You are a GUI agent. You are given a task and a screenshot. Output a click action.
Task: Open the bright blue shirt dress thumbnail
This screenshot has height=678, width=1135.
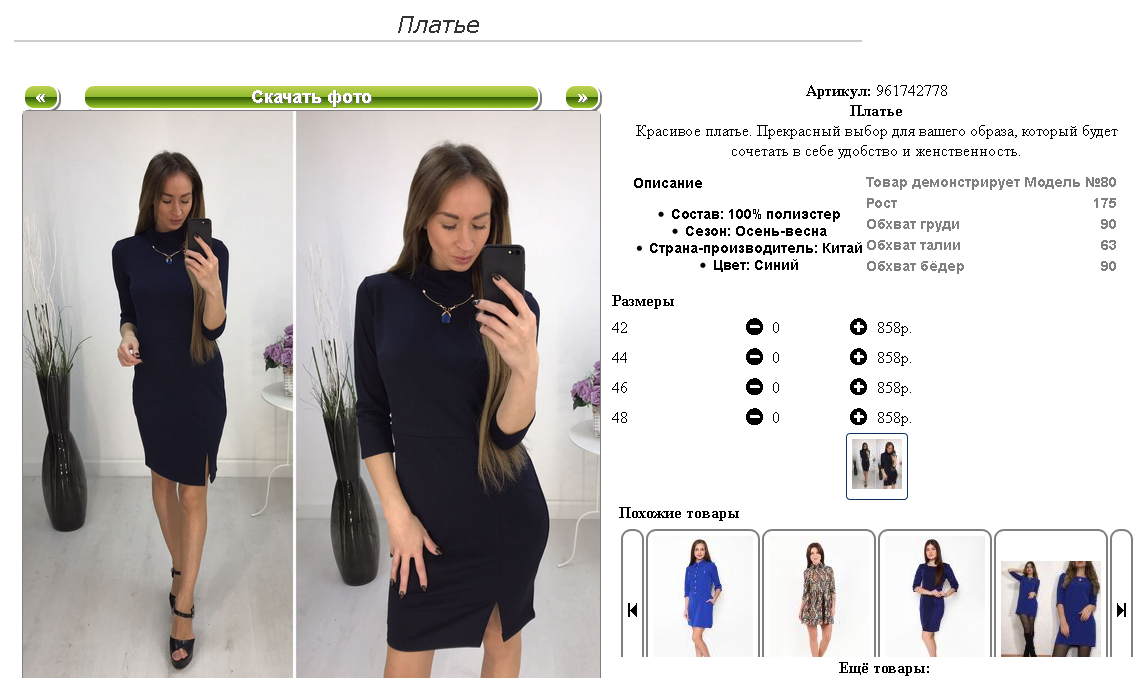coord(702,595)
